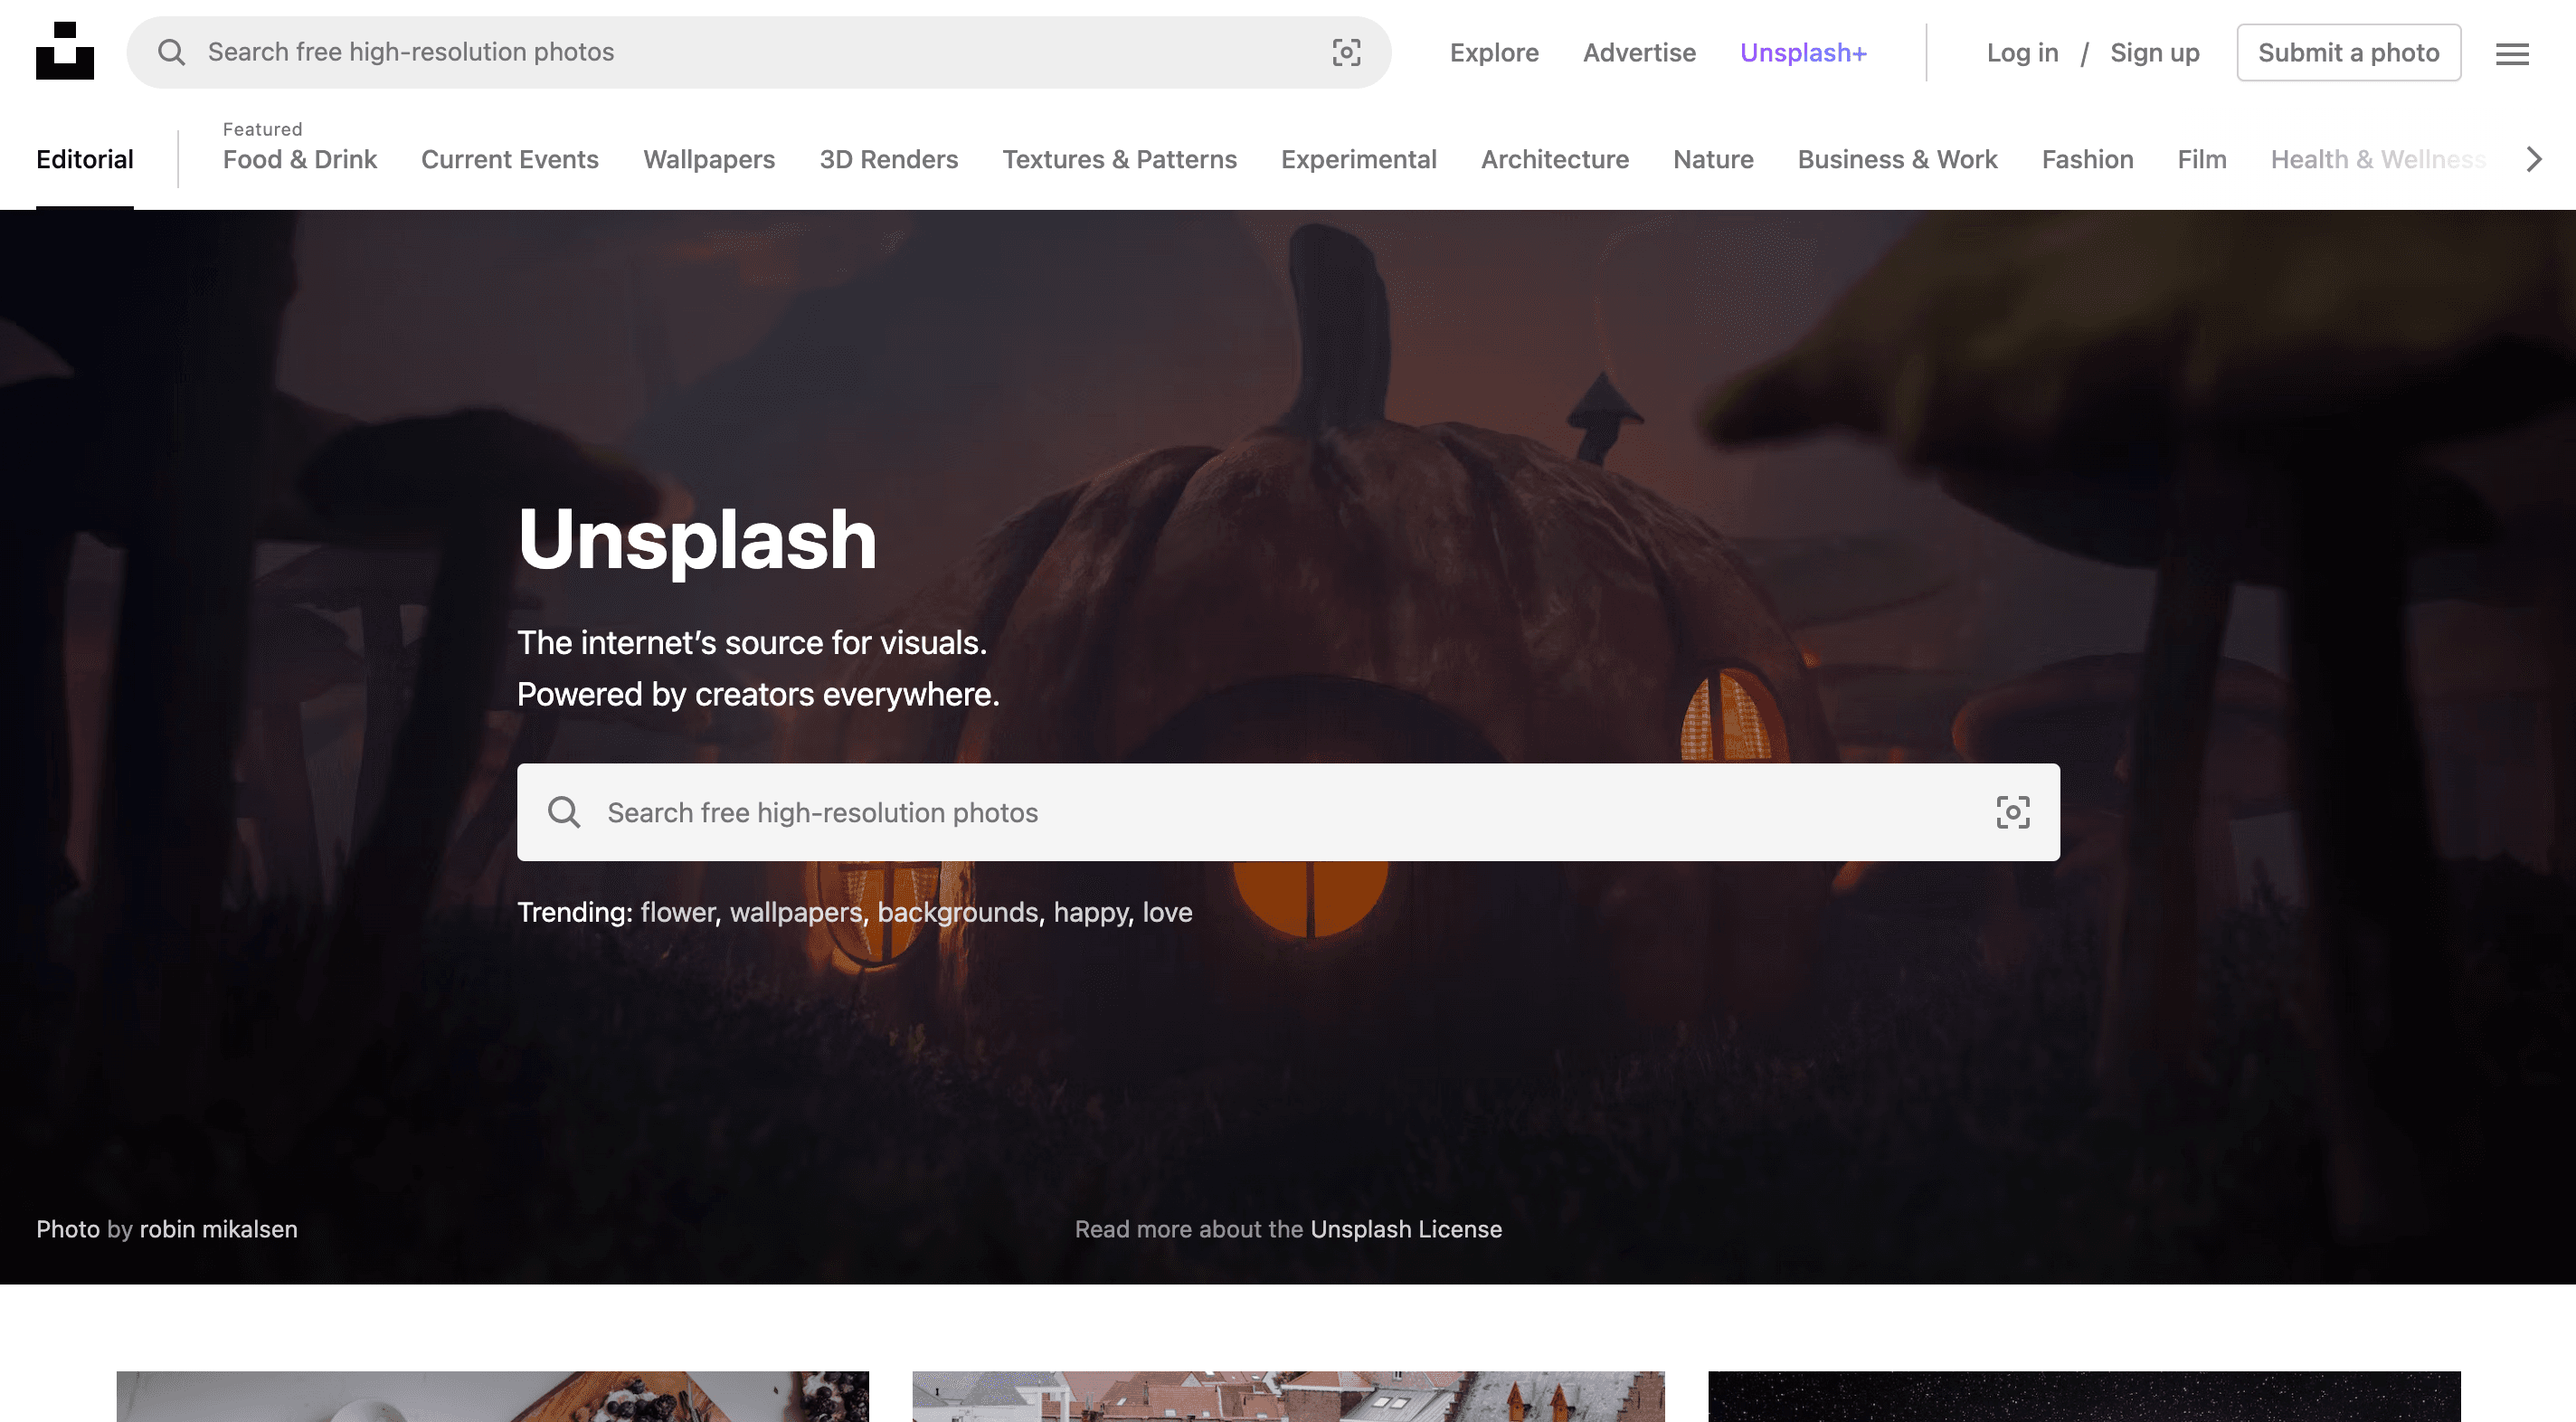Image resolution: width=2576 pixels, height=1422 pixels.
Task: Open the starry night sky photo thumbnail
Action: click(x=2084, y=1397)
